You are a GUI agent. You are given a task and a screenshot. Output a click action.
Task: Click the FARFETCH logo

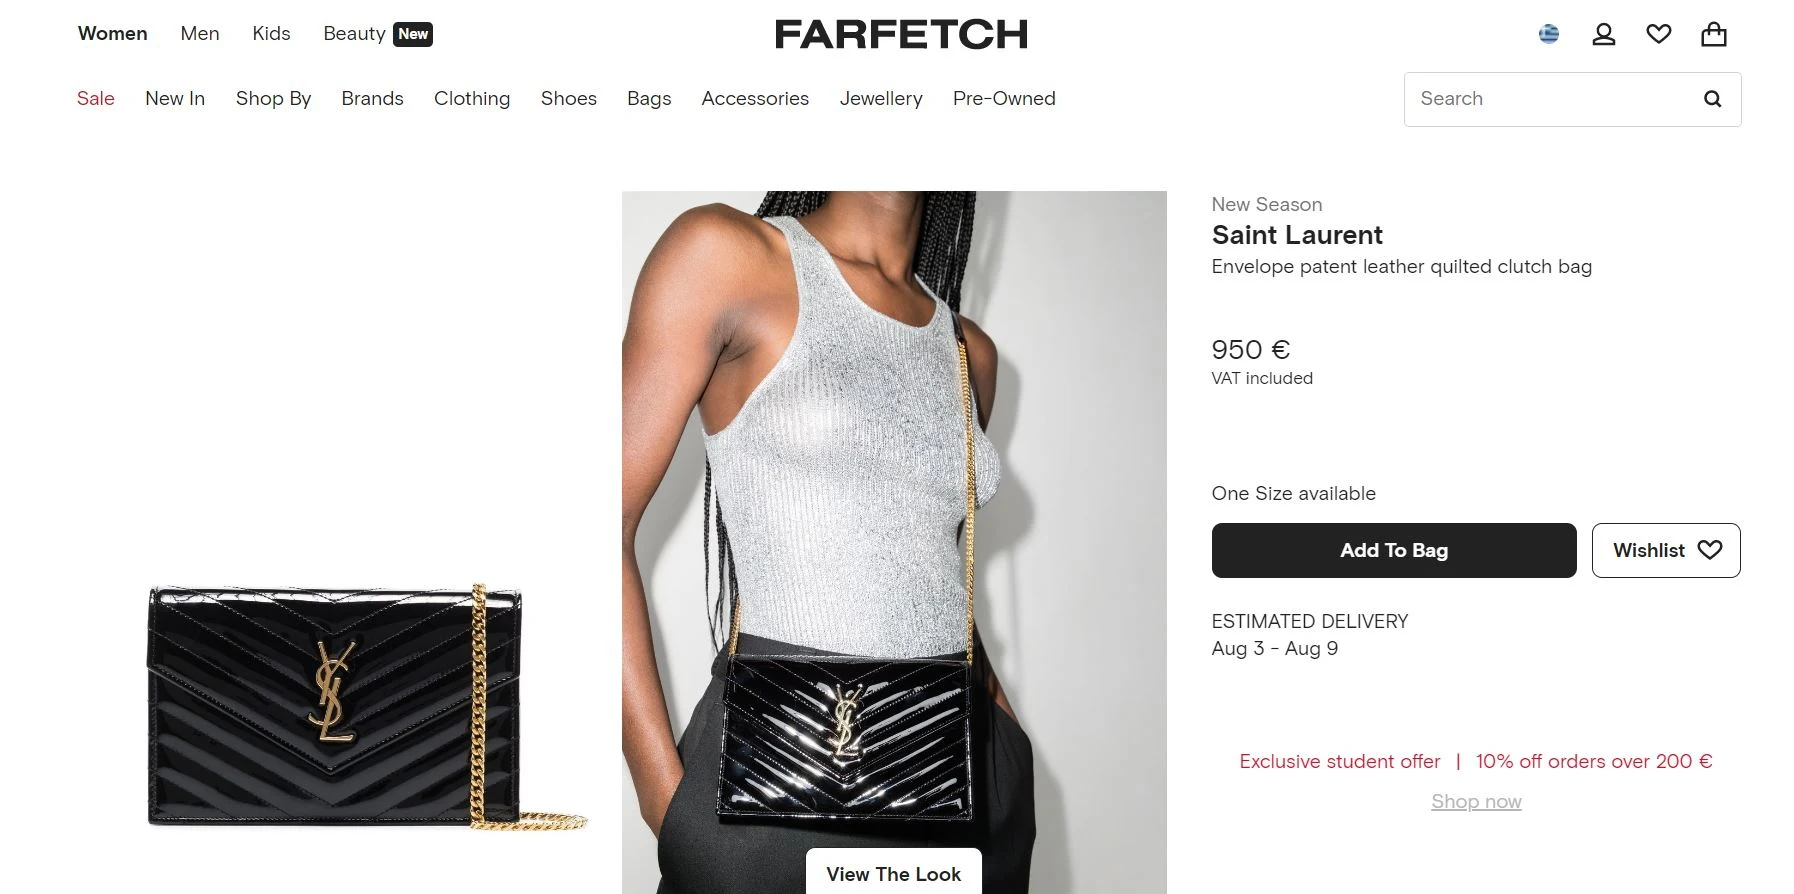tap(901, 34)
